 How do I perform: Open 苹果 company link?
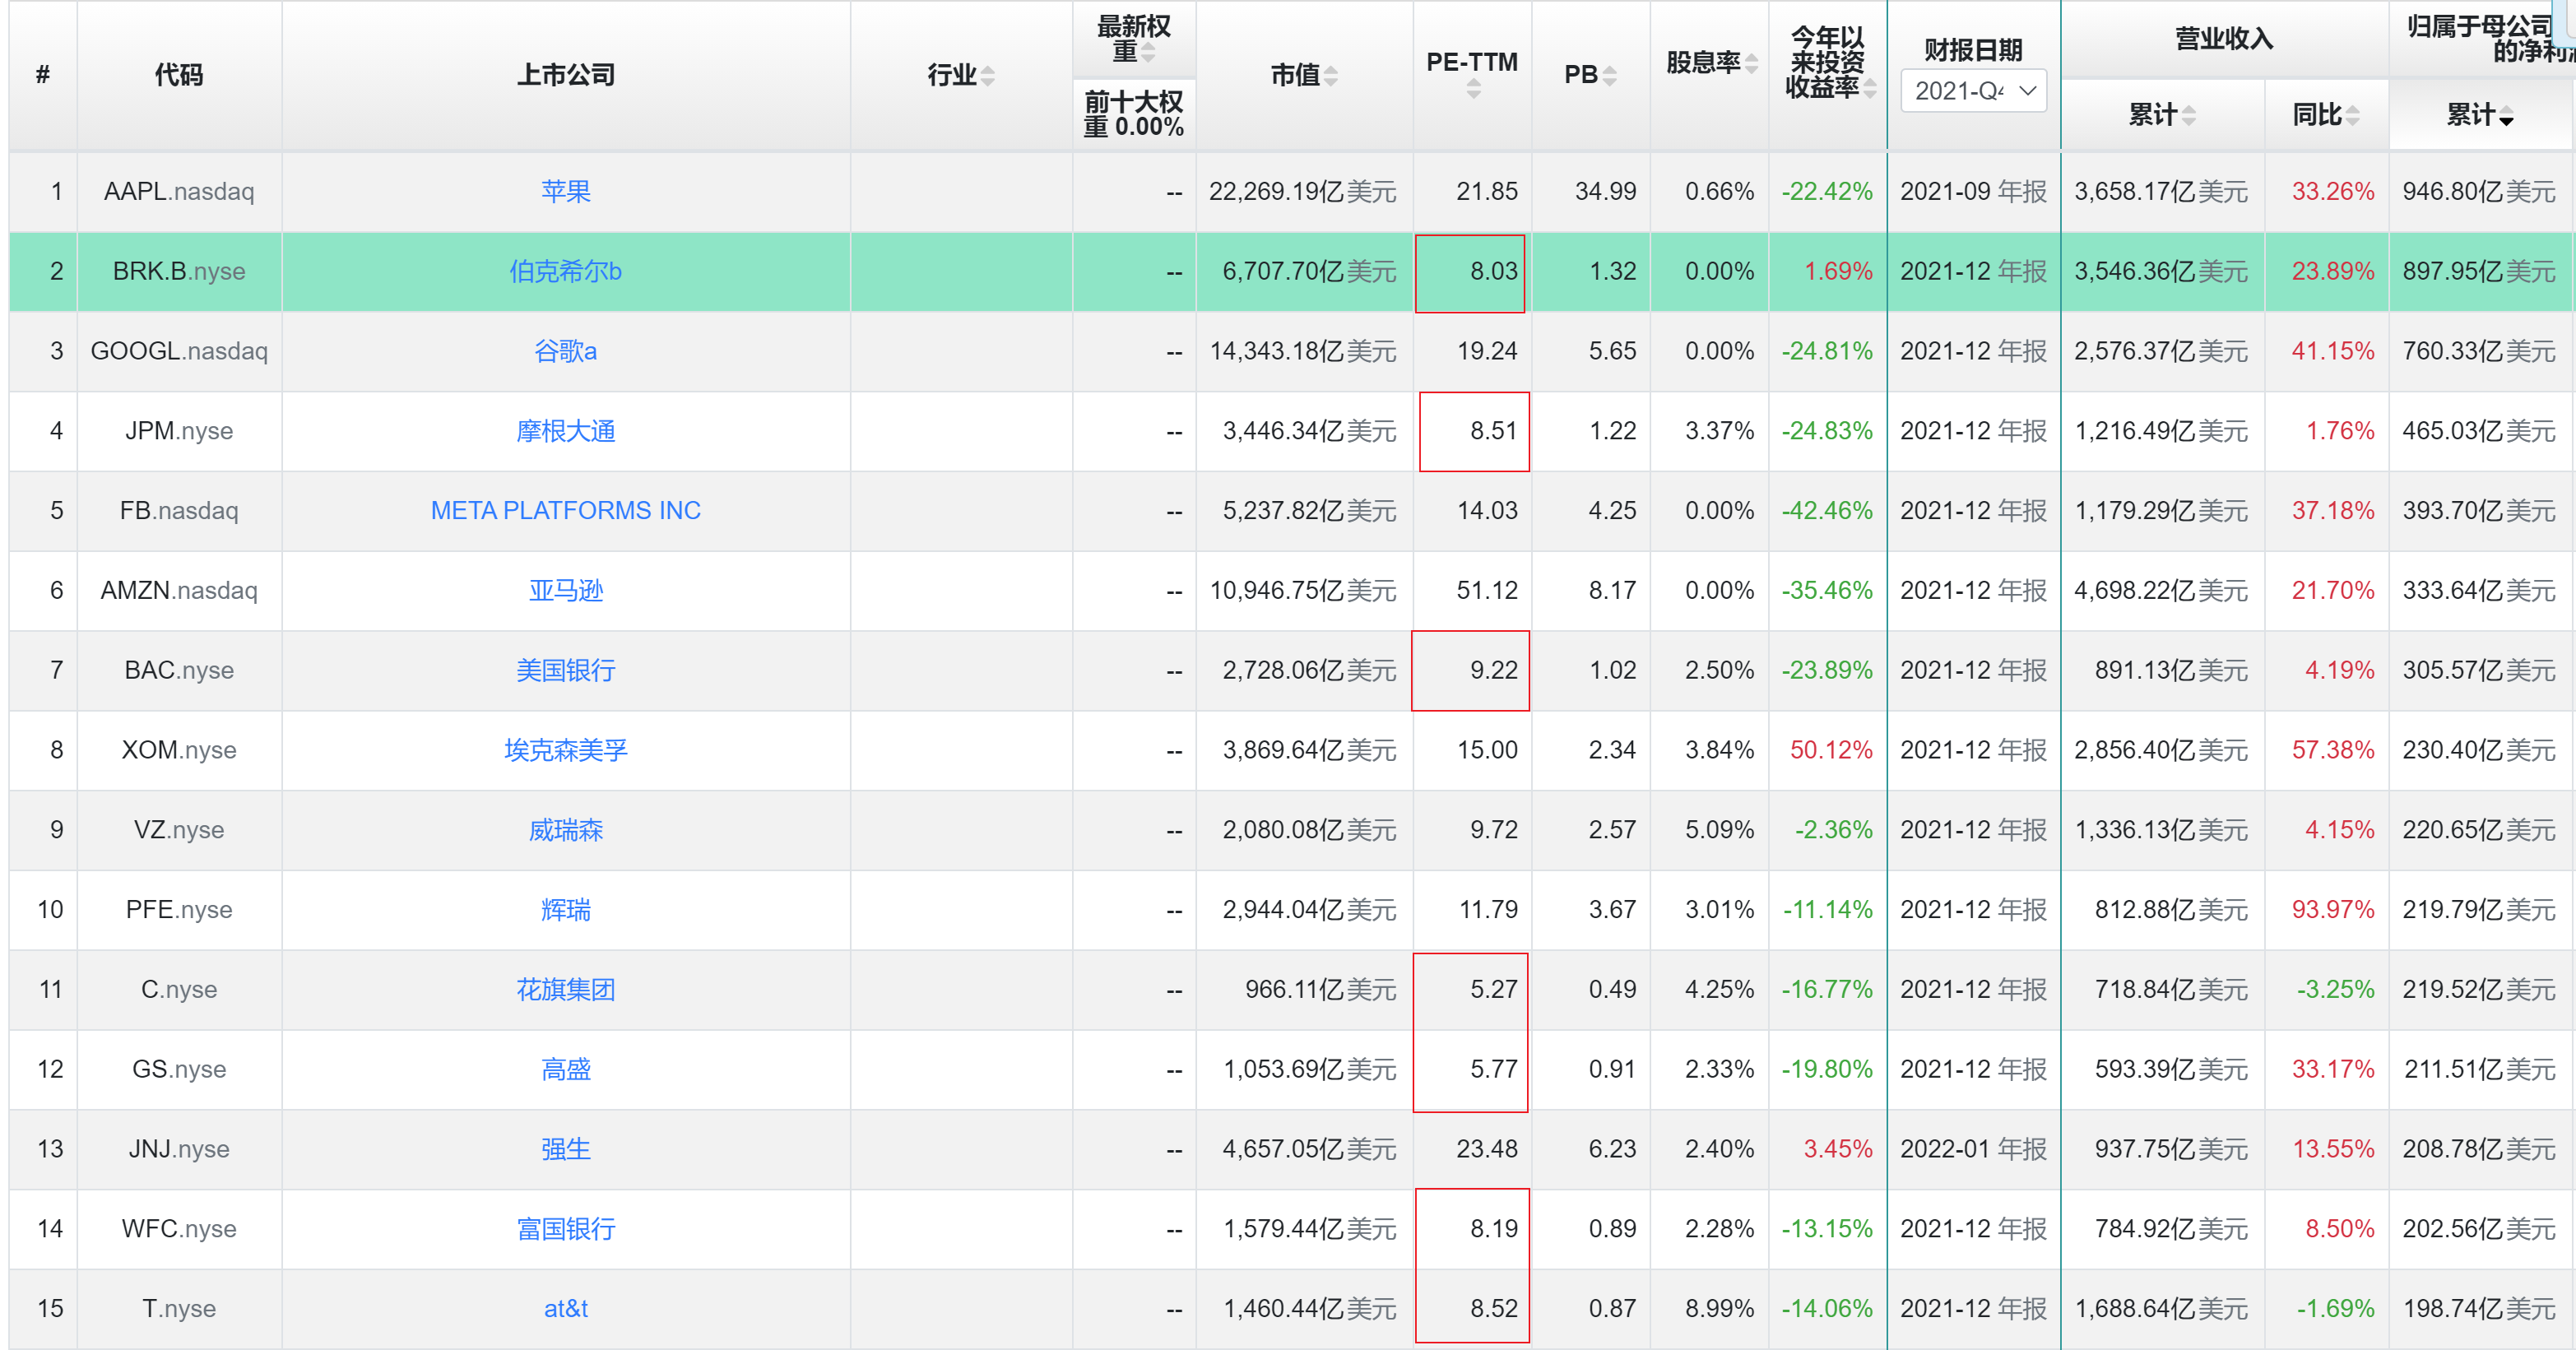[565, 191]
